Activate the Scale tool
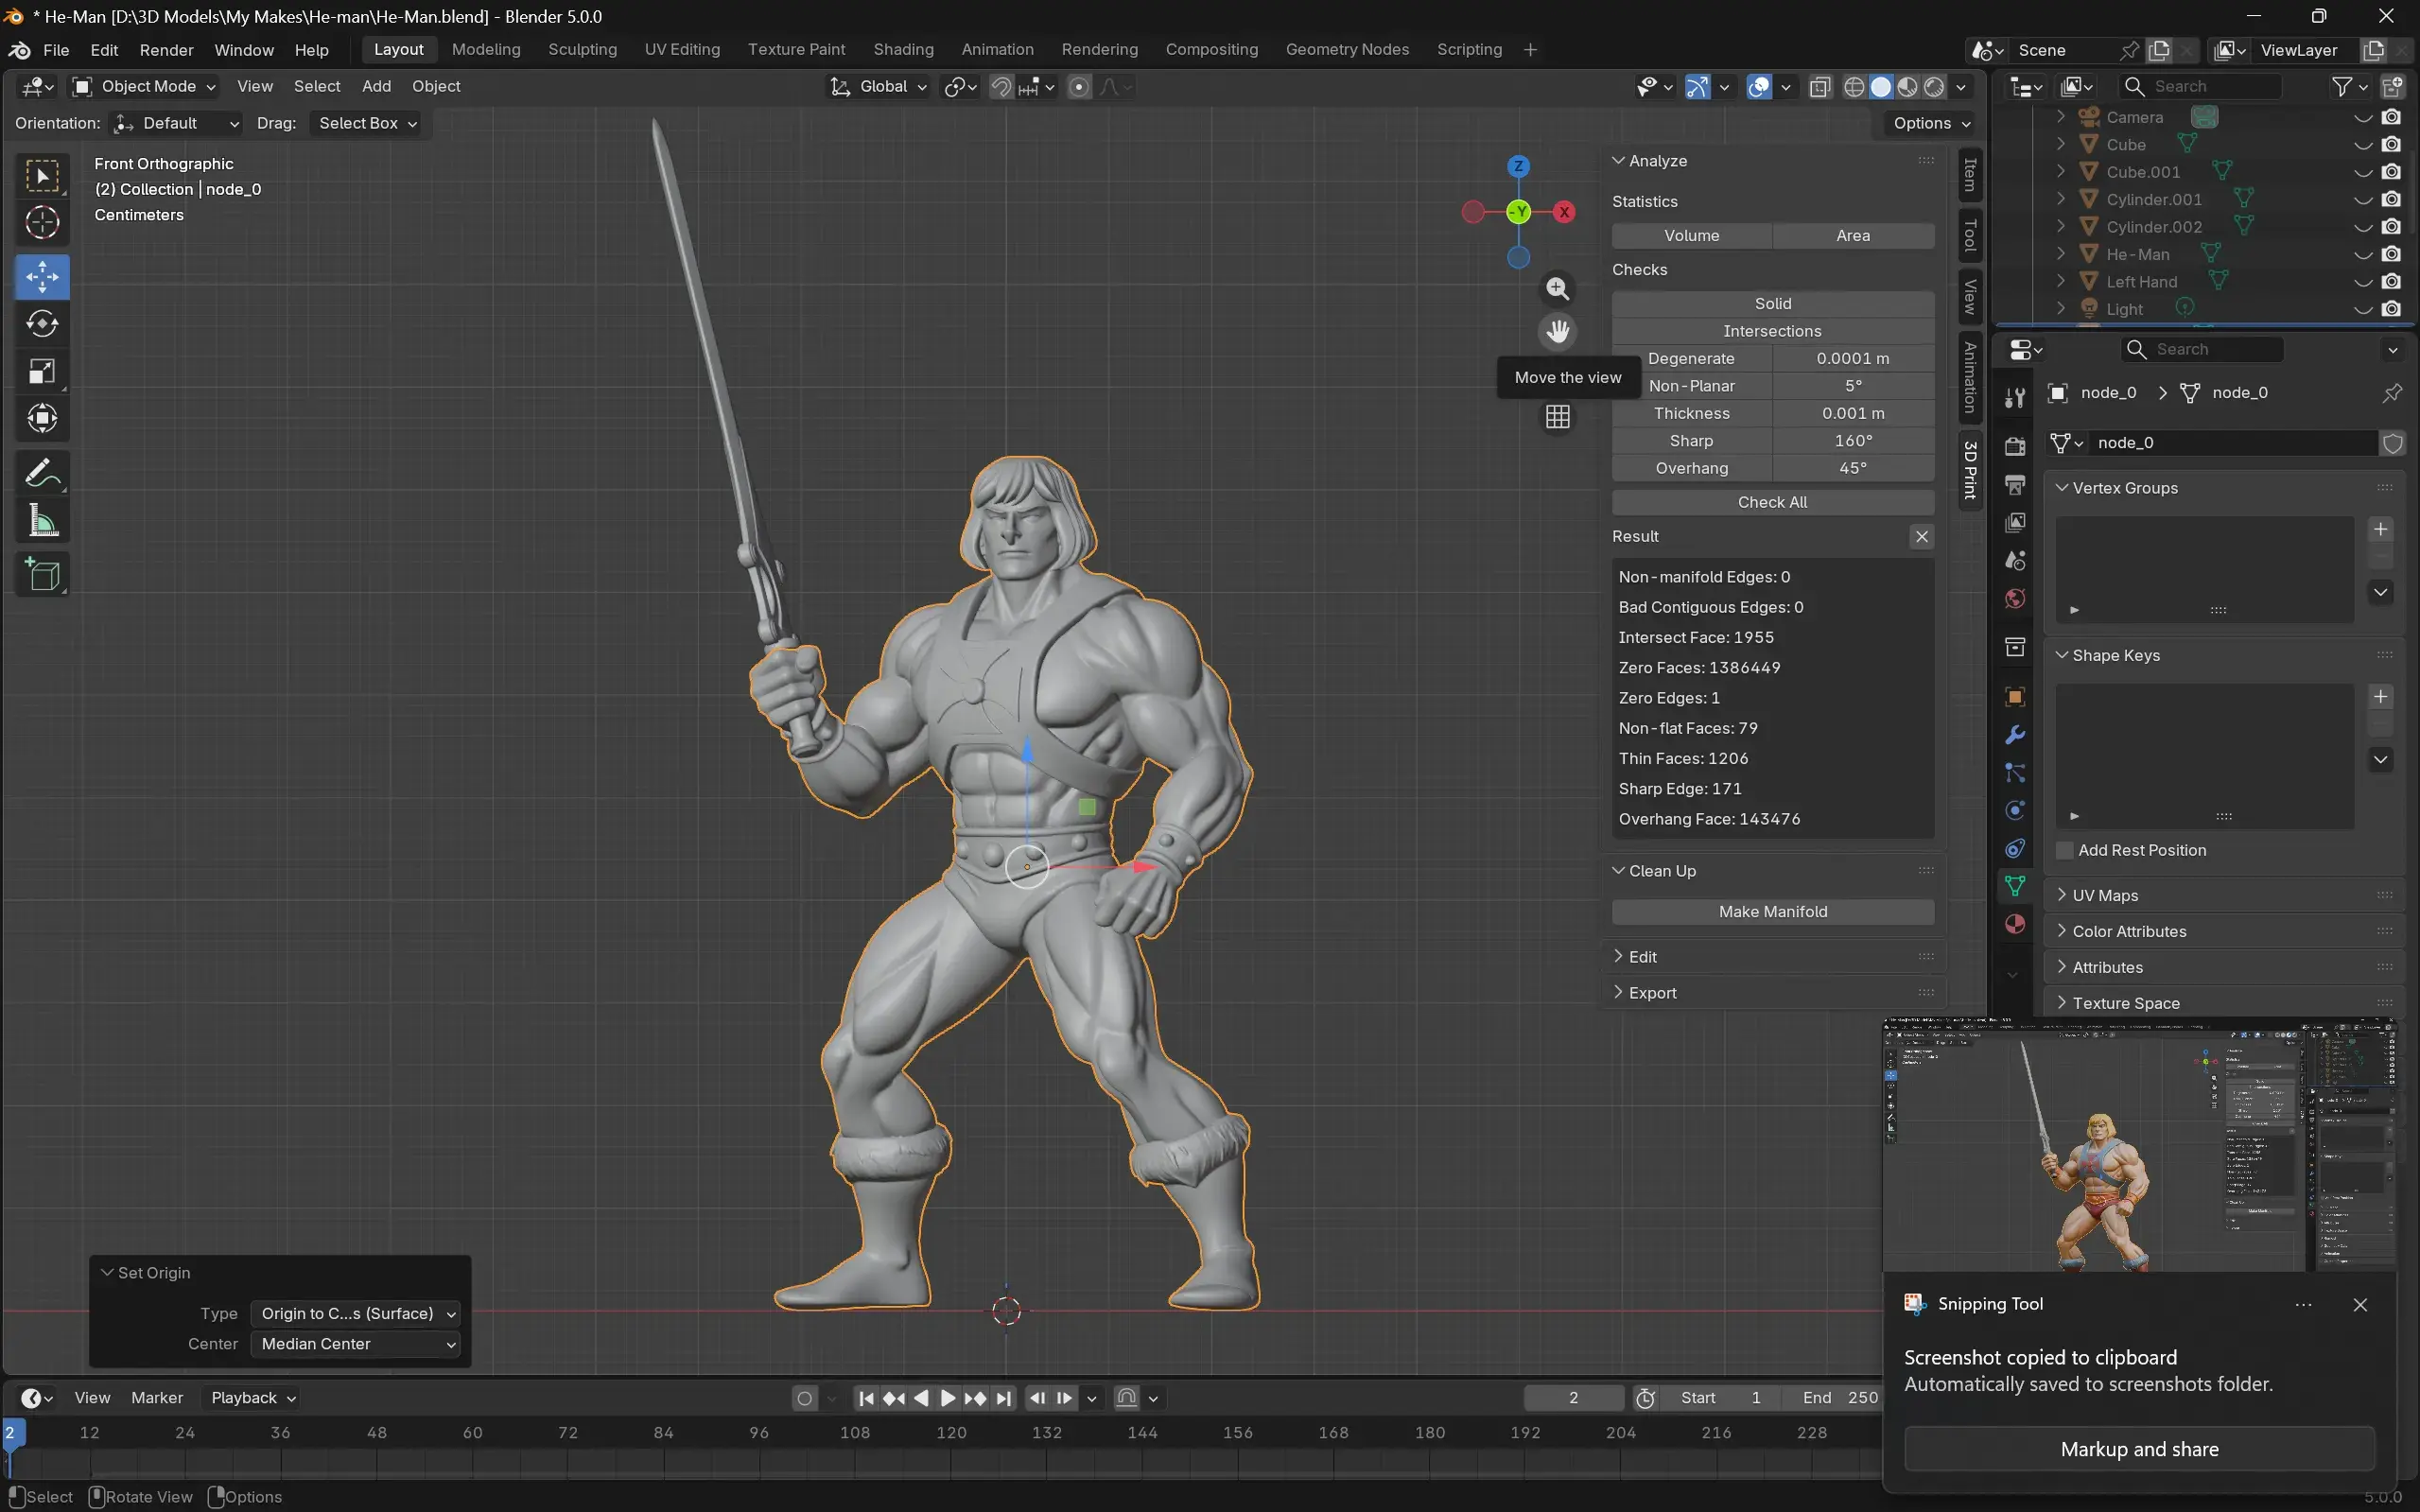 coord(42,371)
